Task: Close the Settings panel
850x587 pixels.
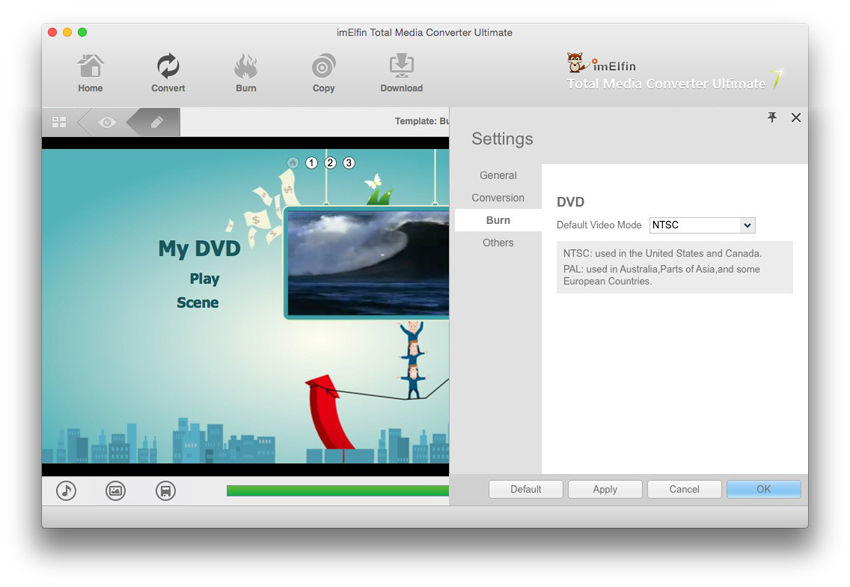Action: 796,118
